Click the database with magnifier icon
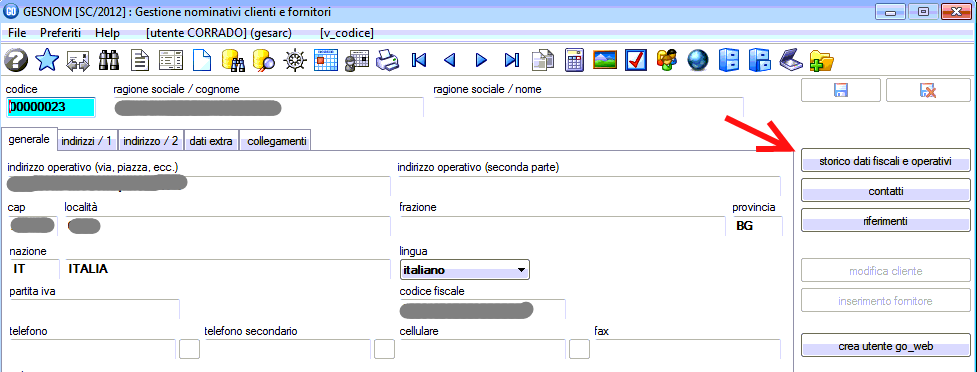The height and width of the screenshot is (372, 977). pyautogui.click(x=265, y=60)
